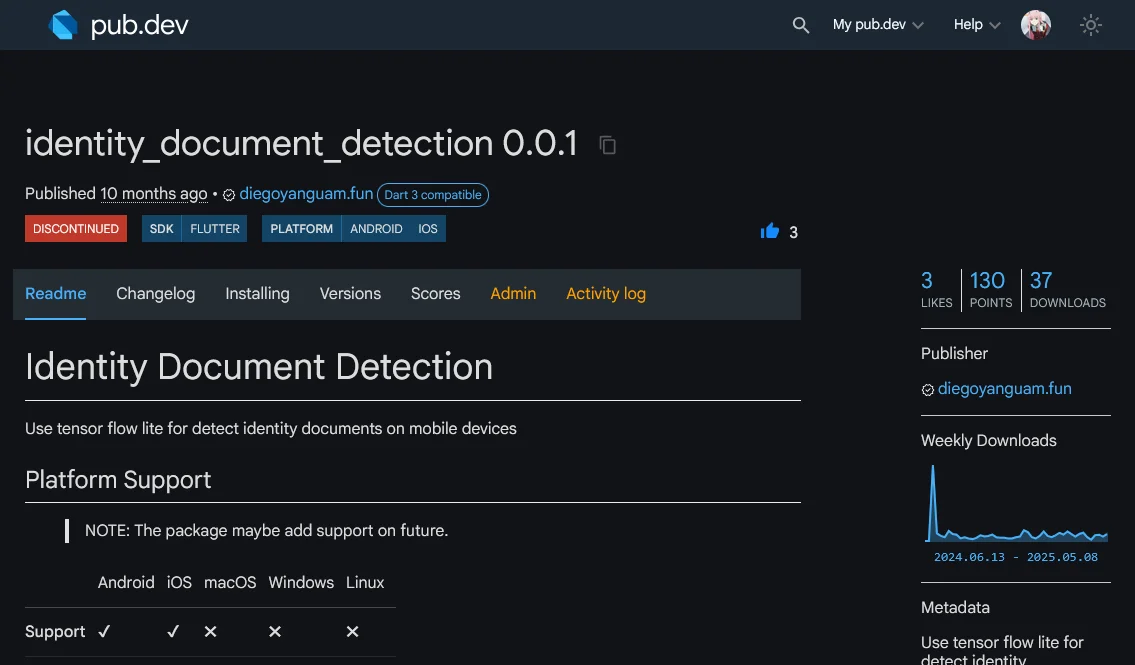Viewport: 1135px width, 665px height.
Task: Click the 'Identity Document Detection' heading
Action: (x=258, y=367)
